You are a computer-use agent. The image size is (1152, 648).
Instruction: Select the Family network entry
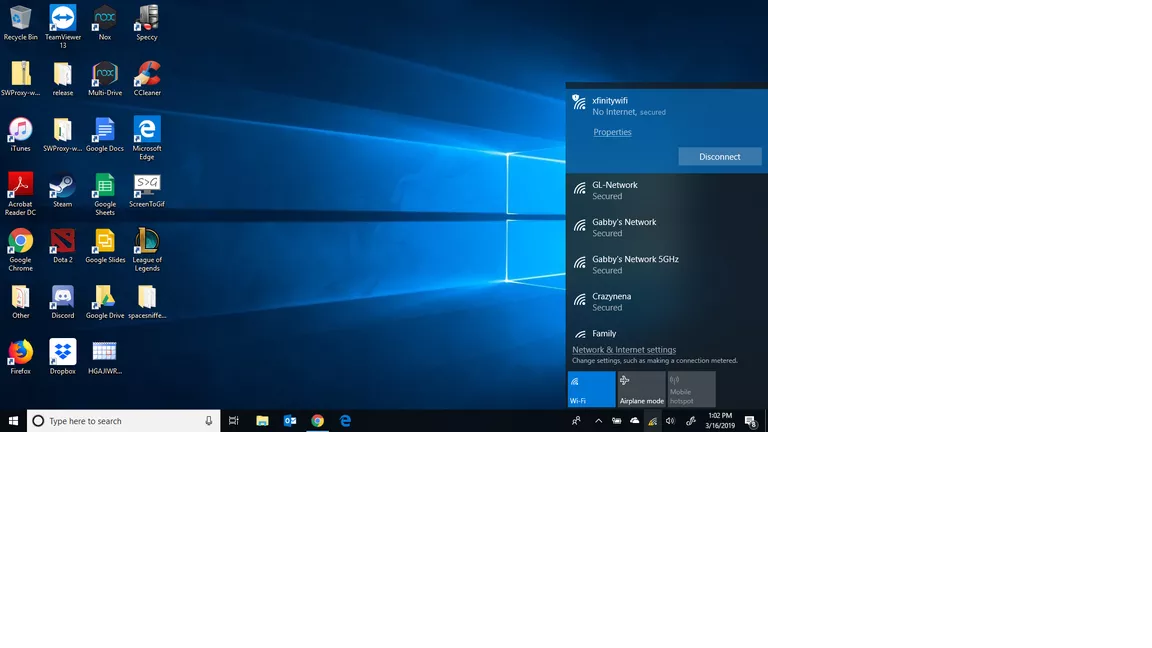pos(666,334)
